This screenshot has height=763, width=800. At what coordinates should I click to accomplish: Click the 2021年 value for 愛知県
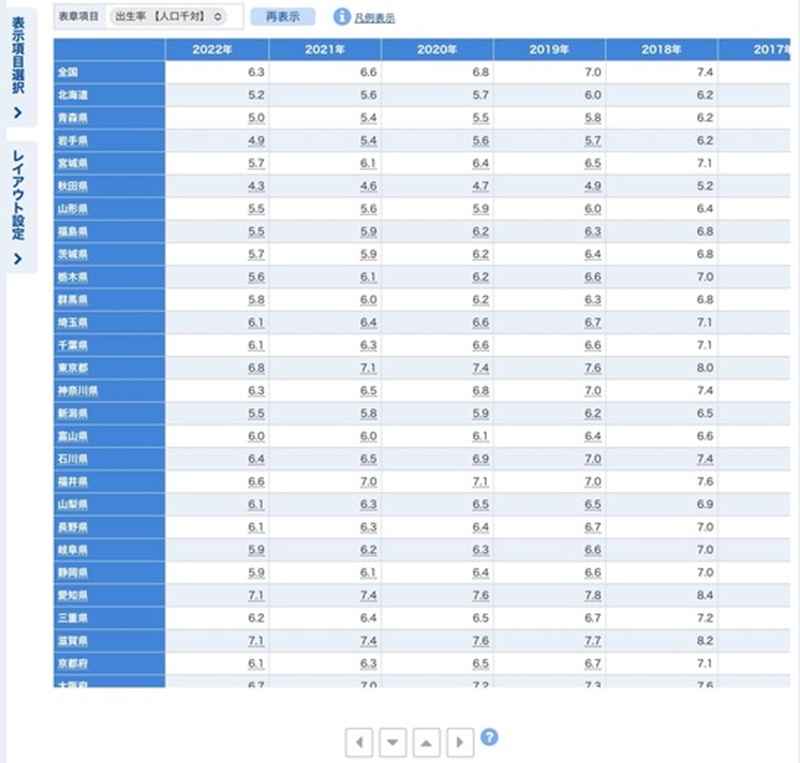[x=368, y=595]
